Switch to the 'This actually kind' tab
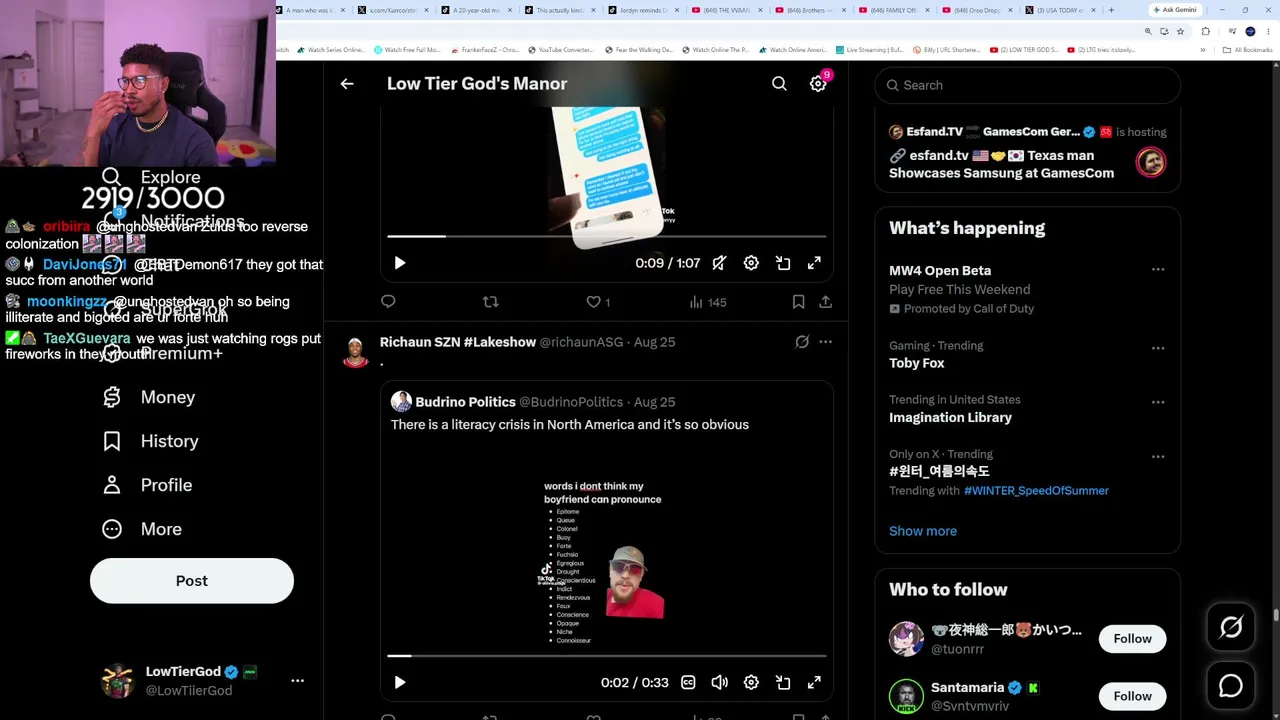 [x=562, y=10]
